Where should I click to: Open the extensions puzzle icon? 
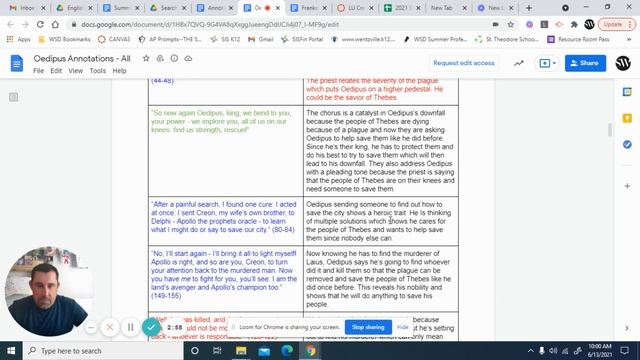pyautogui.click(x=574, y=24)
